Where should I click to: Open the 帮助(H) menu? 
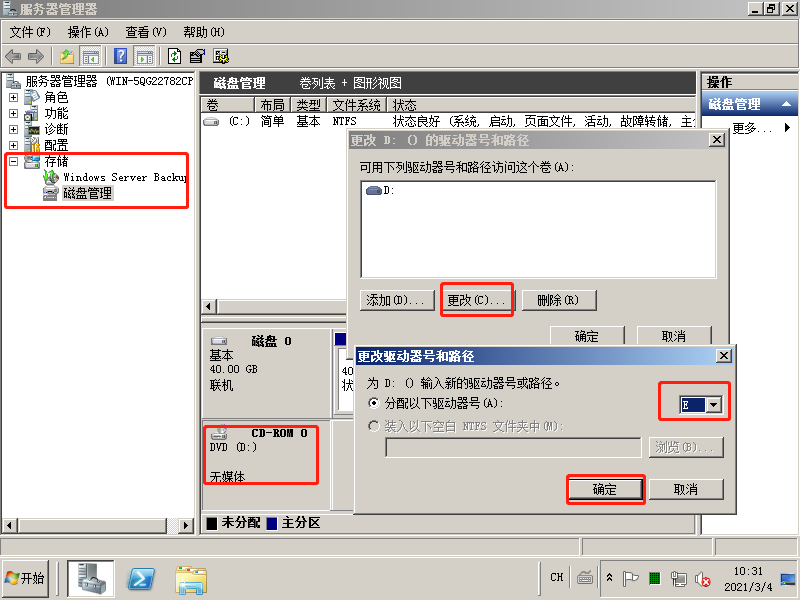[x=204, y=32]
